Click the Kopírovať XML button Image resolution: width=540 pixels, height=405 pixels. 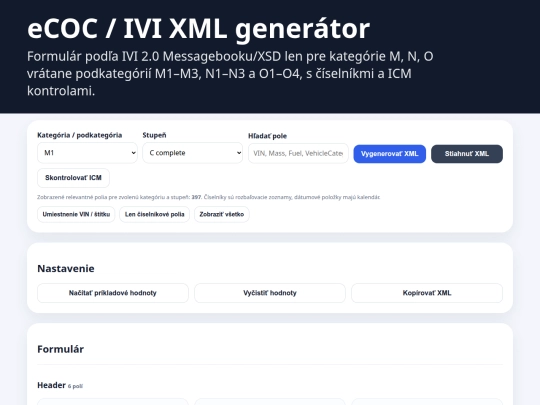[427, 293]
